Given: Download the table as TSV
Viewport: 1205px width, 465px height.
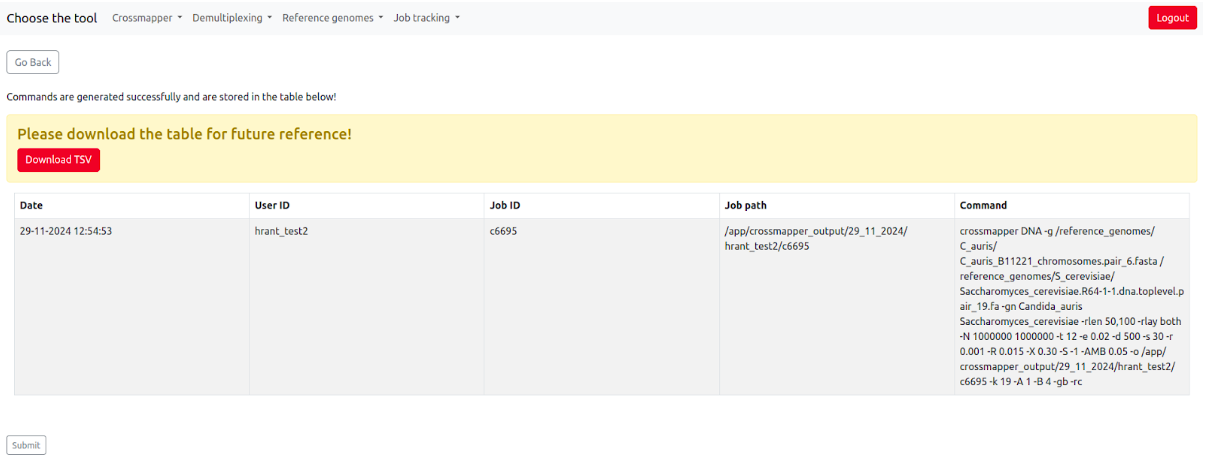Looking at the screenshot, I should click(x=58, y=160).
